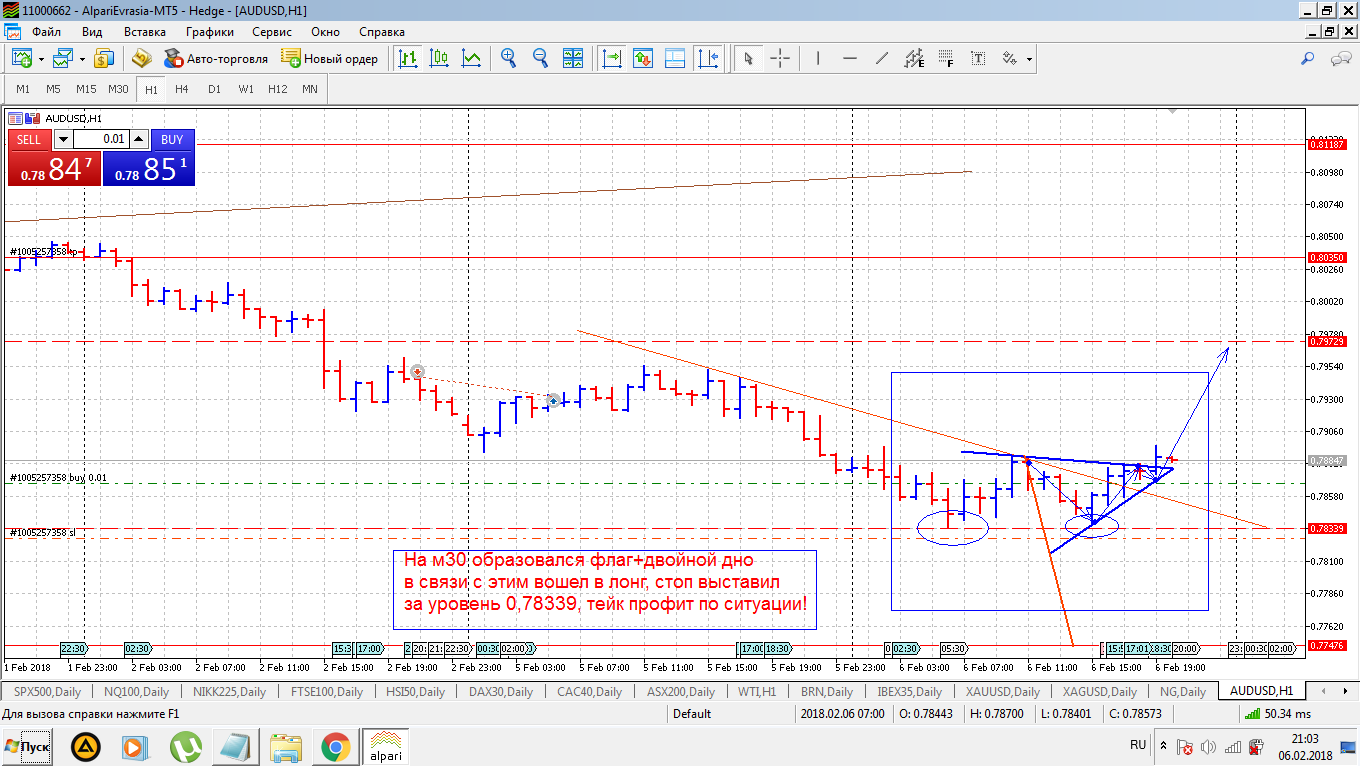Screen dimensions: 1360x766
Task: Switch to H4 timeframe
Action: point(182,89)
